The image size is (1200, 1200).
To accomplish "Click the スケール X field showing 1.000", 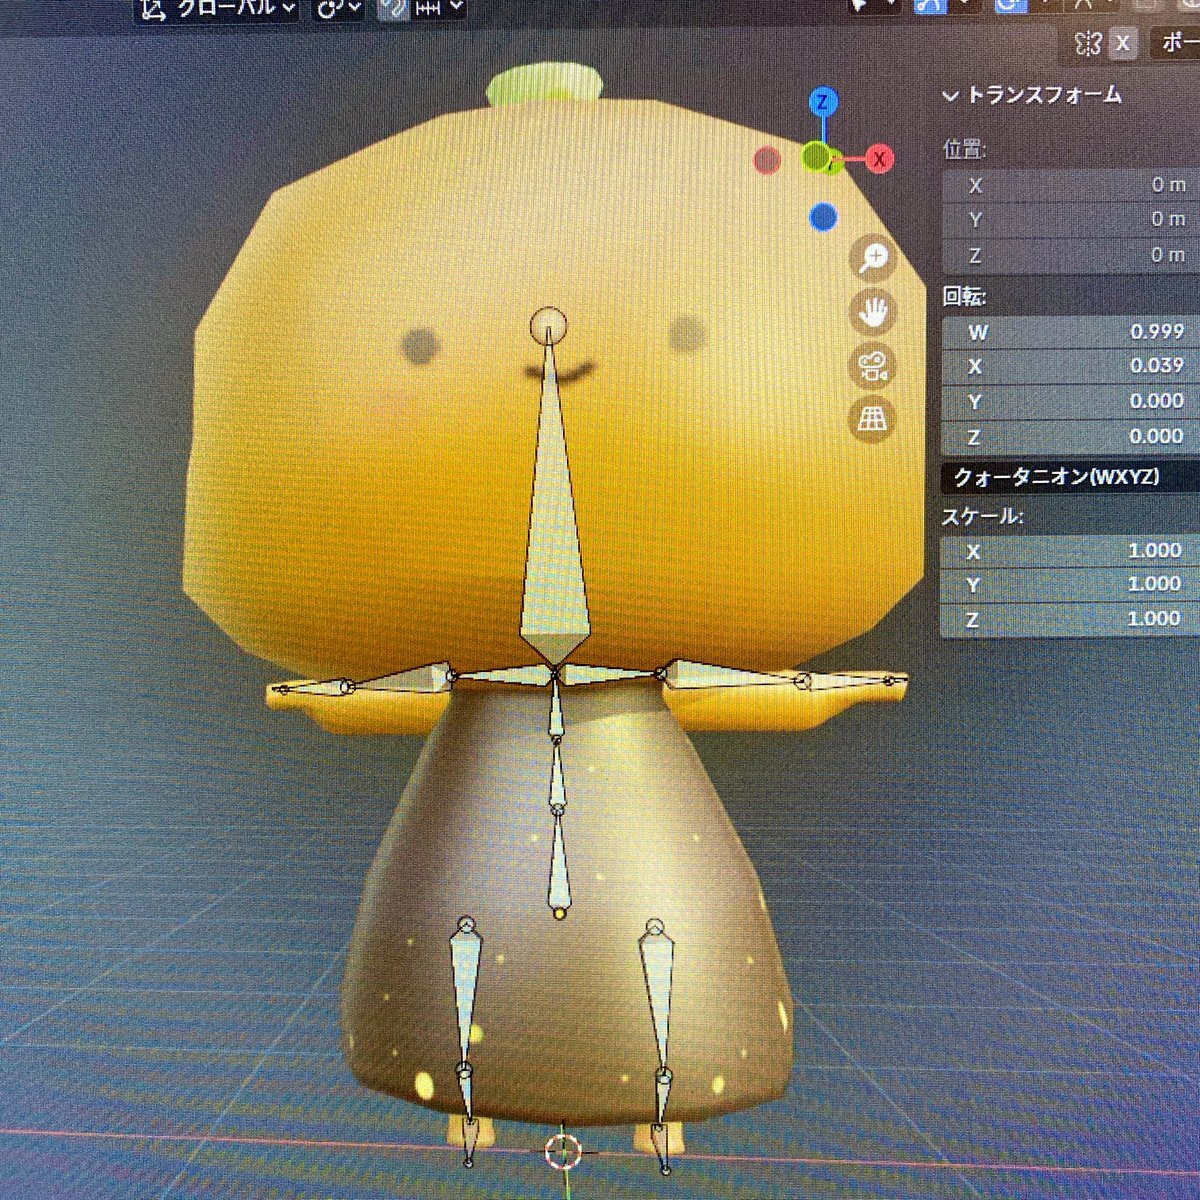I will 1071,551.
